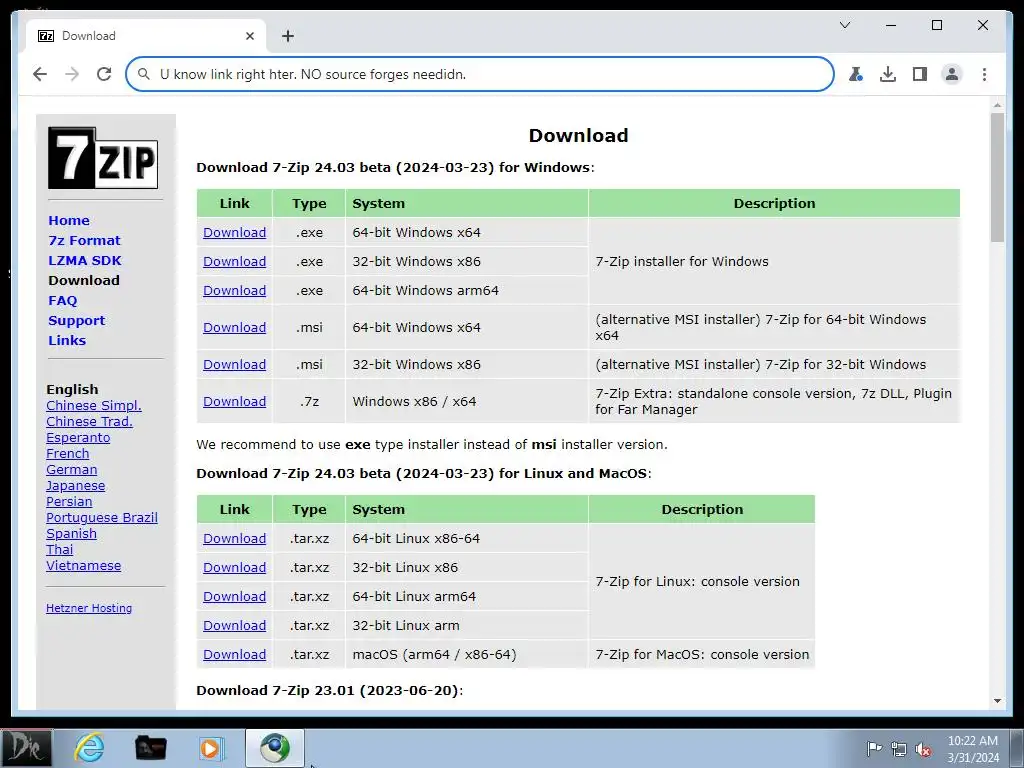The width and height of the screenshot is (1024, 768).
Task: Download .exe for 64-bit Windows arm64
Action: click(x=234, y=291)
